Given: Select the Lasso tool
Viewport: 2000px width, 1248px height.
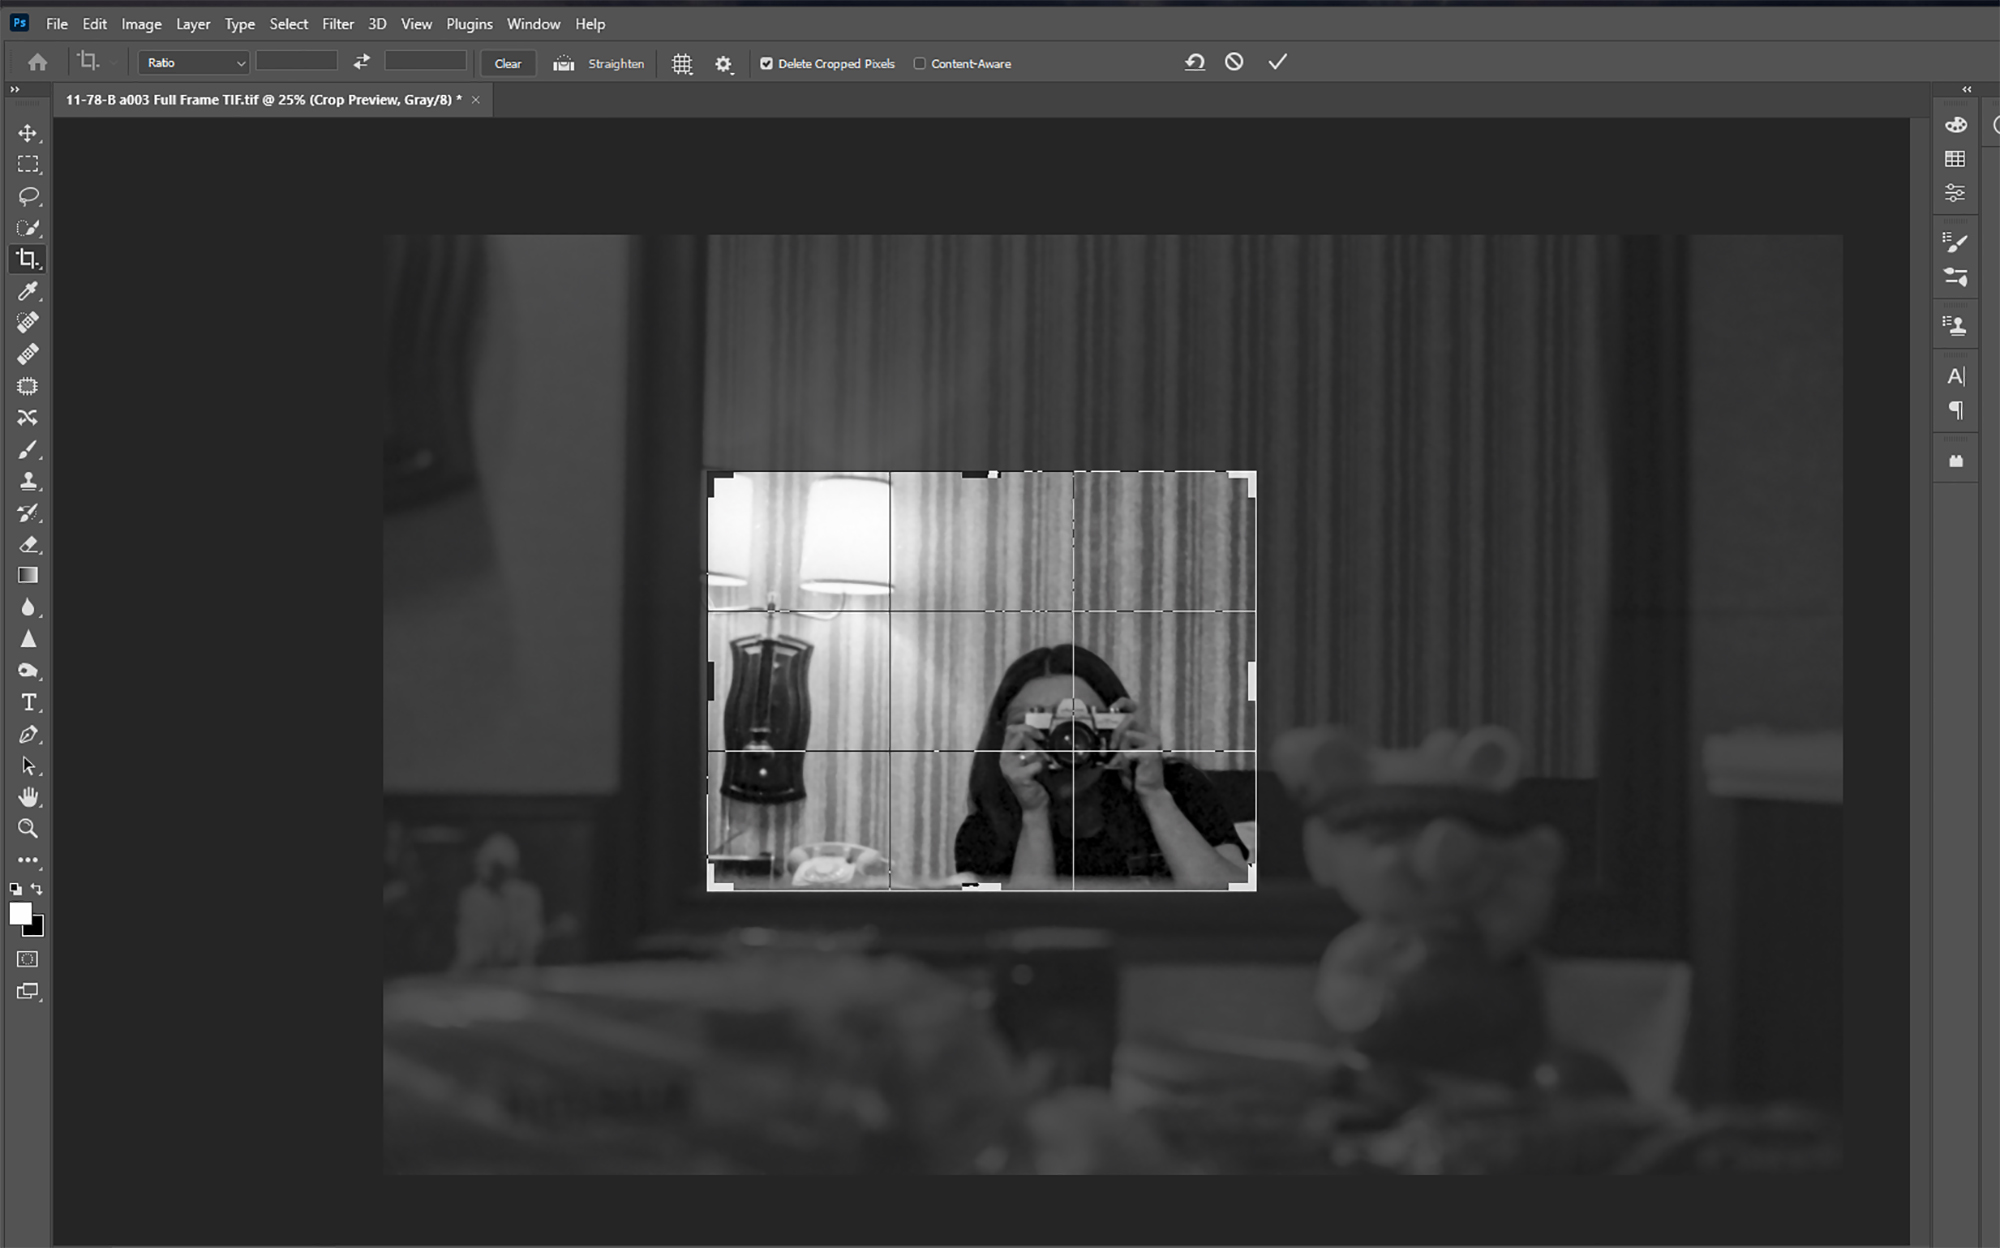Looking at the screenshot, I should click(28, 196).
